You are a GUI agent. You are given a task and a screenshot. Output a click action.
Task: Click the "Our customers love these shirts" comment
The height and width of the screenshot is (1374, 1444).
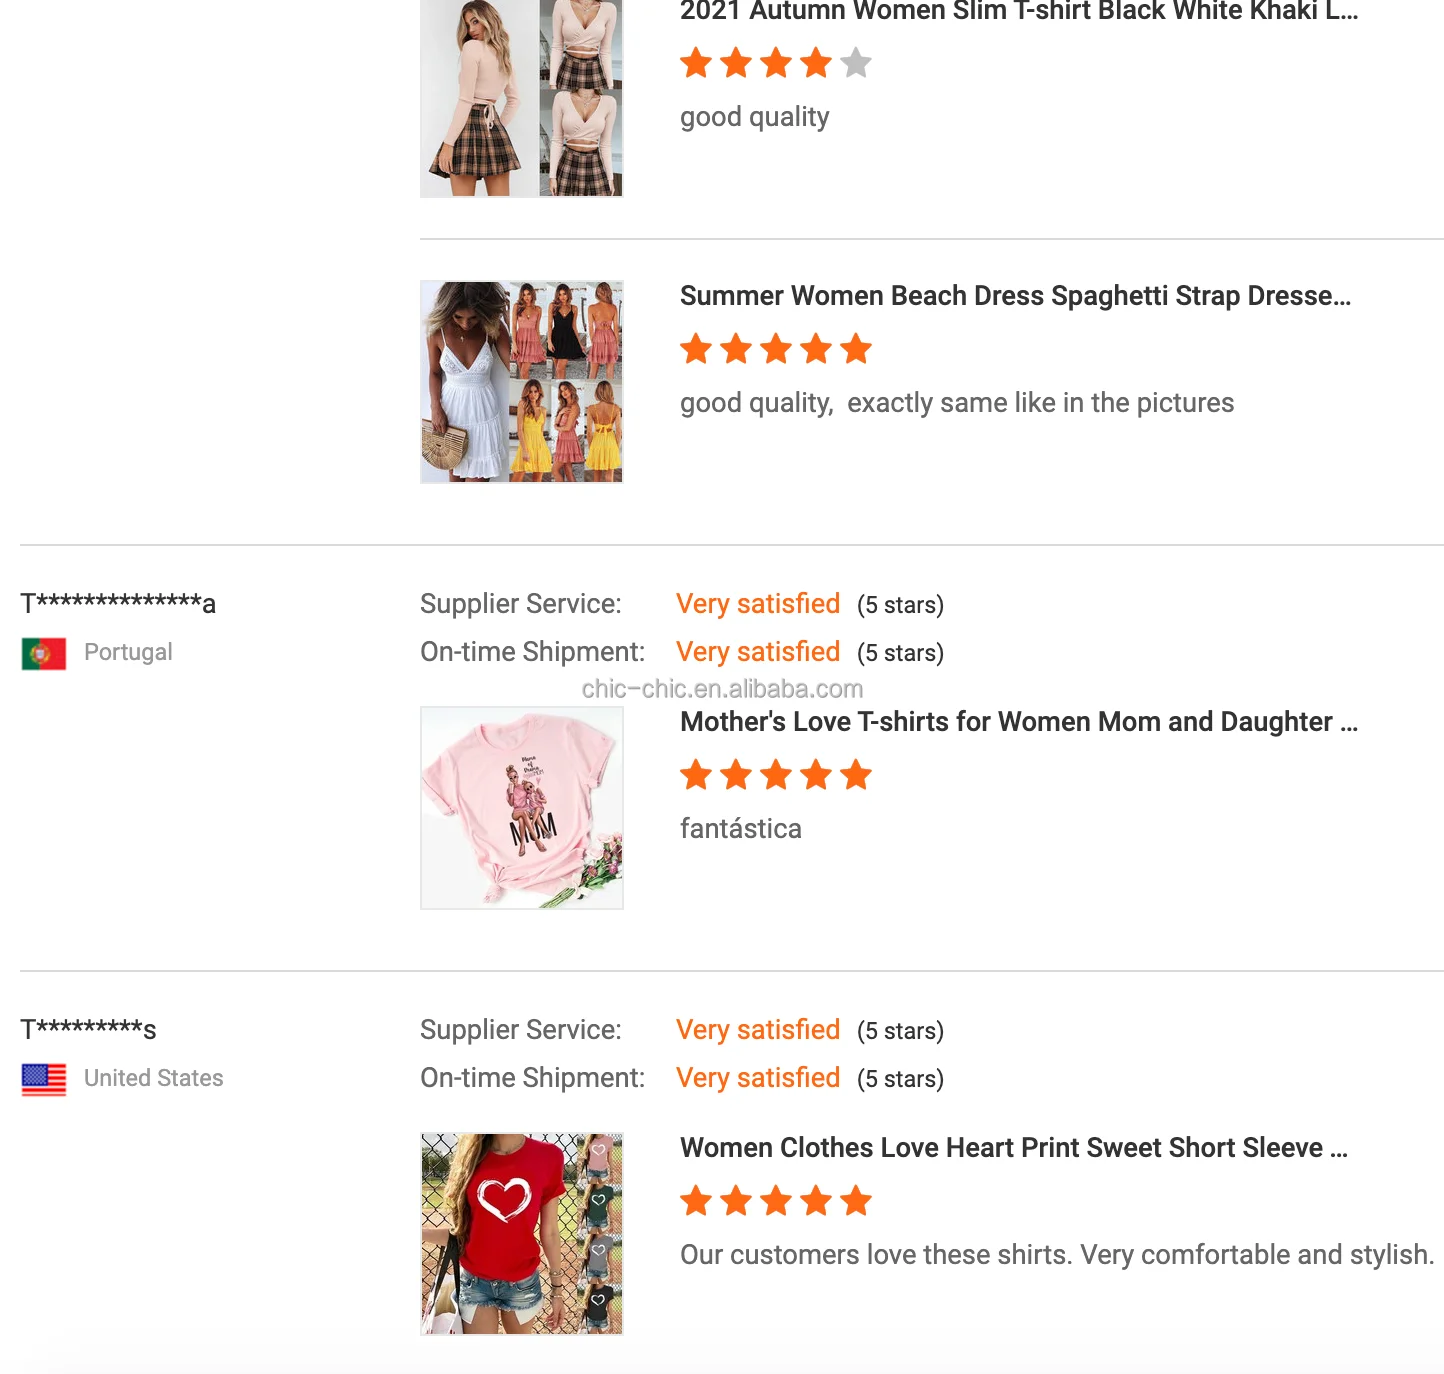pyautogui.click(x=1056, y=1255)
